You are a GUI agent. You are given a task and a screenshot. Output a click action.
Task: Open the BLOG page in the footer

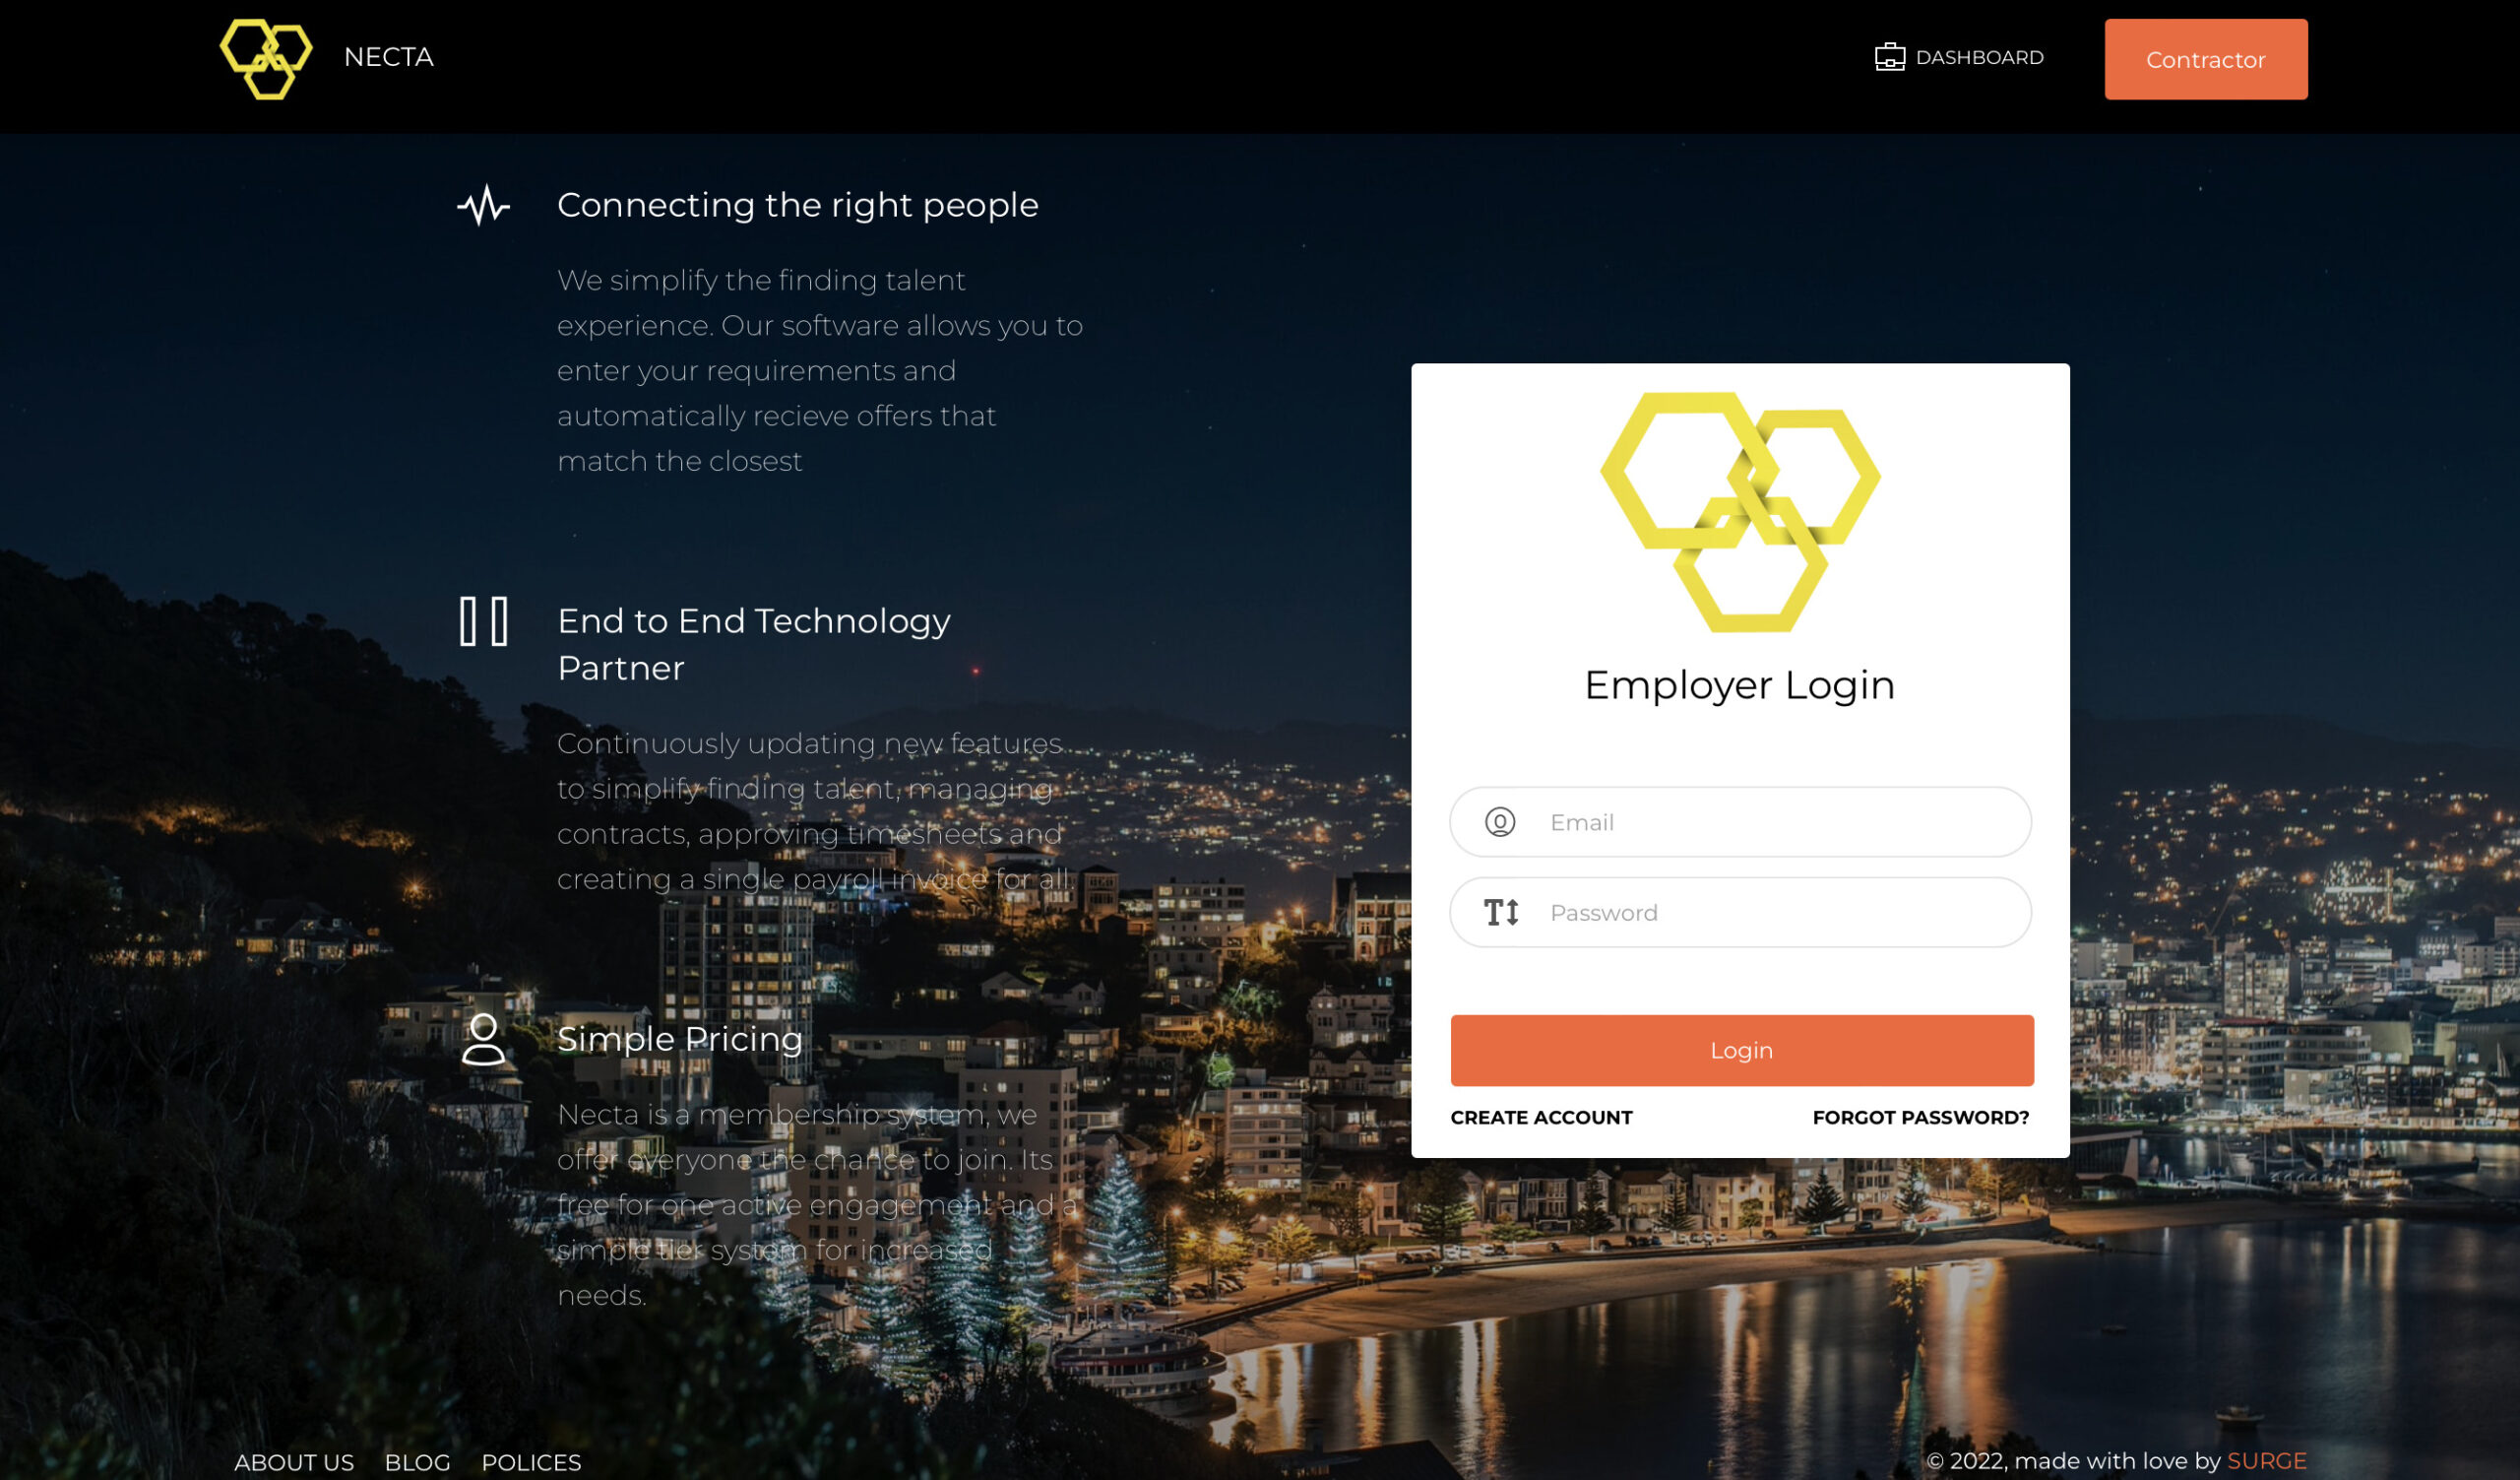pyautogui.click(x=418, y=1462)
